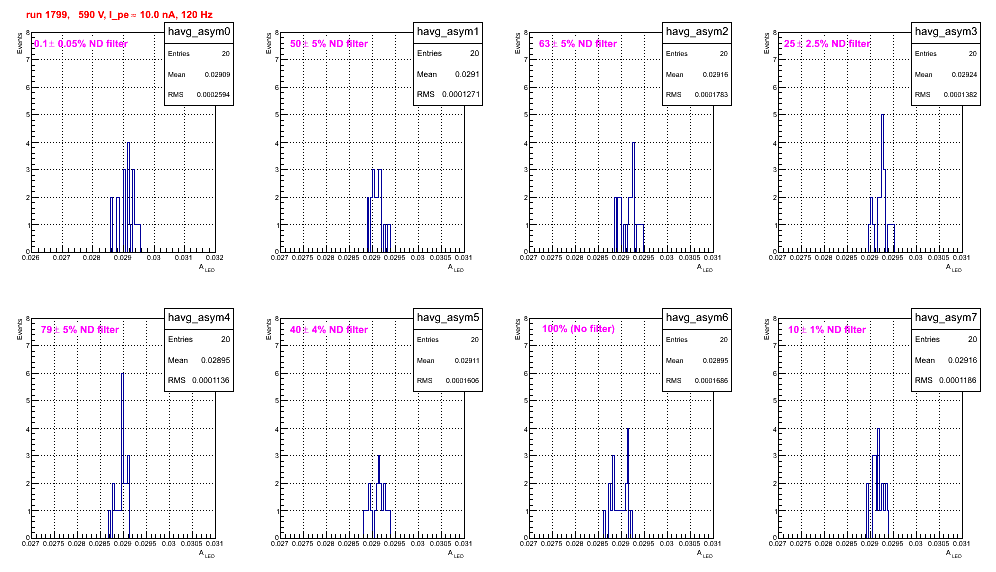Click Mean value 0.02911 in havg_asym5
Image resolution: width=996 pixels, height=572 pixels.
(x=466, y=360)
